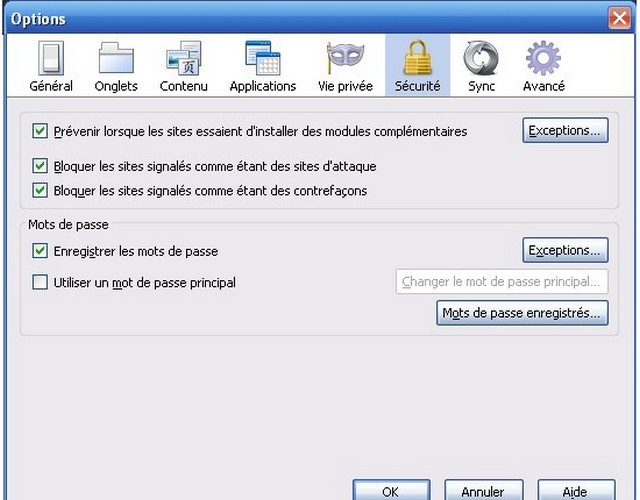
Task: Select the Avancé gear icon
Action: click(543, 58)
